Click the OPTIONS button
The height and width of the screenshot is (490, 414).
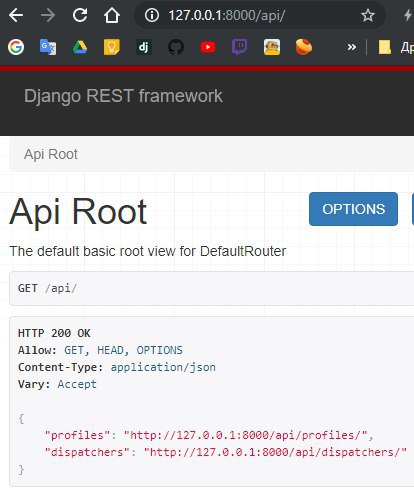coord(353,209)
